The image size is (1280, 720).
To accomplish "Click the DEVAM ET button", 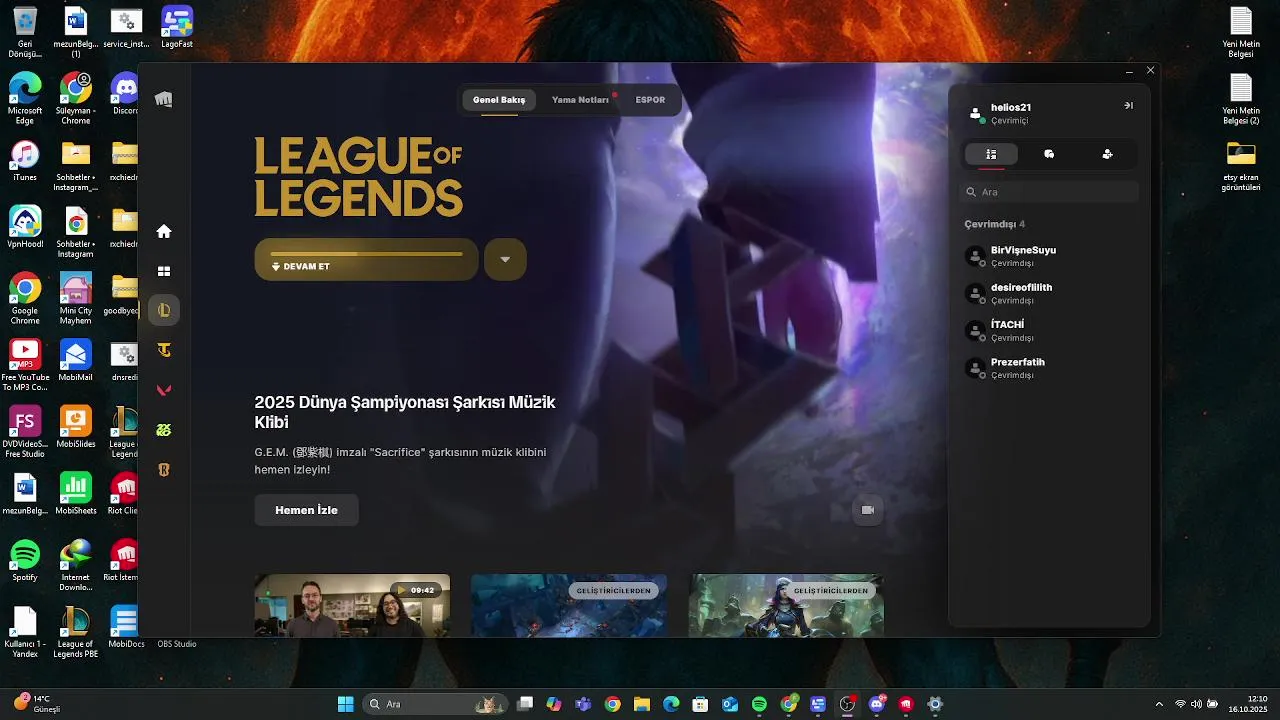I will coord(366,259).
